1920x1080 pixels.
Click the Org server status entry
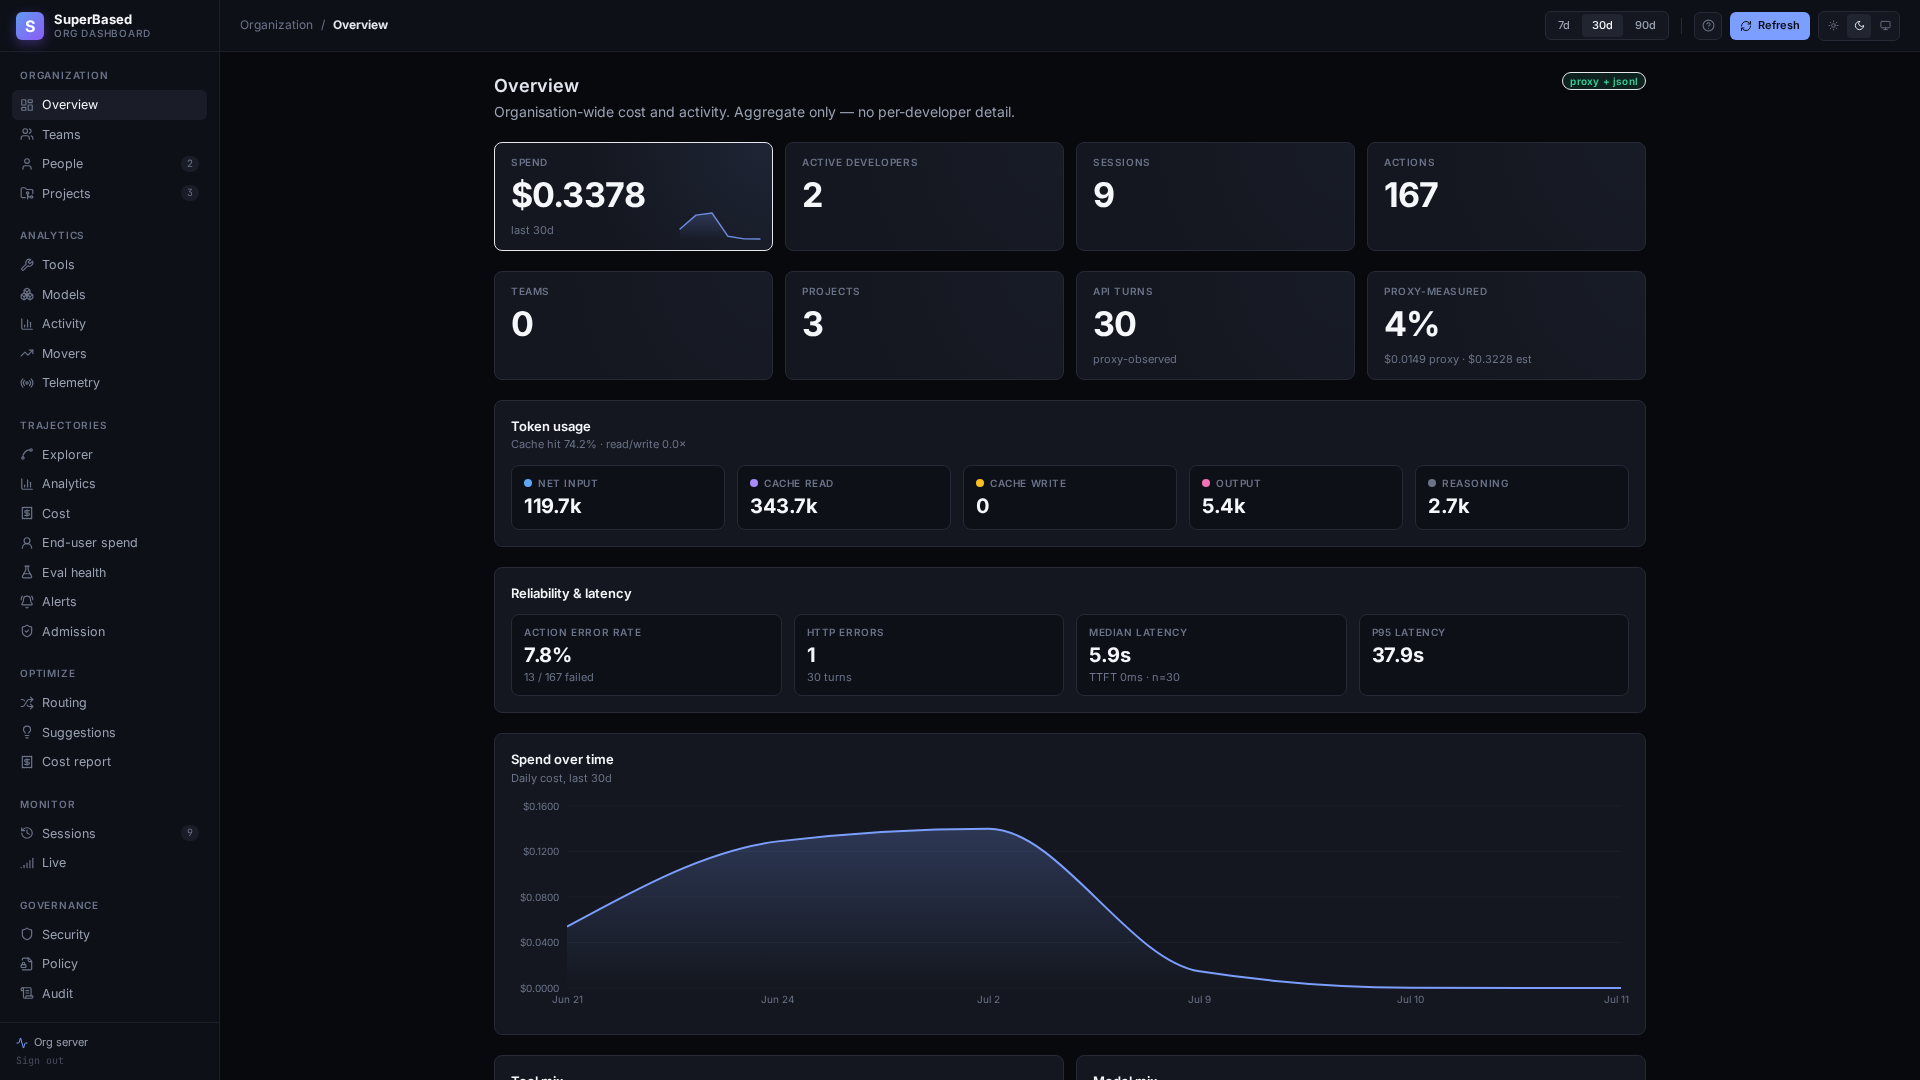pyautogui.click(x=52, y=1042)
